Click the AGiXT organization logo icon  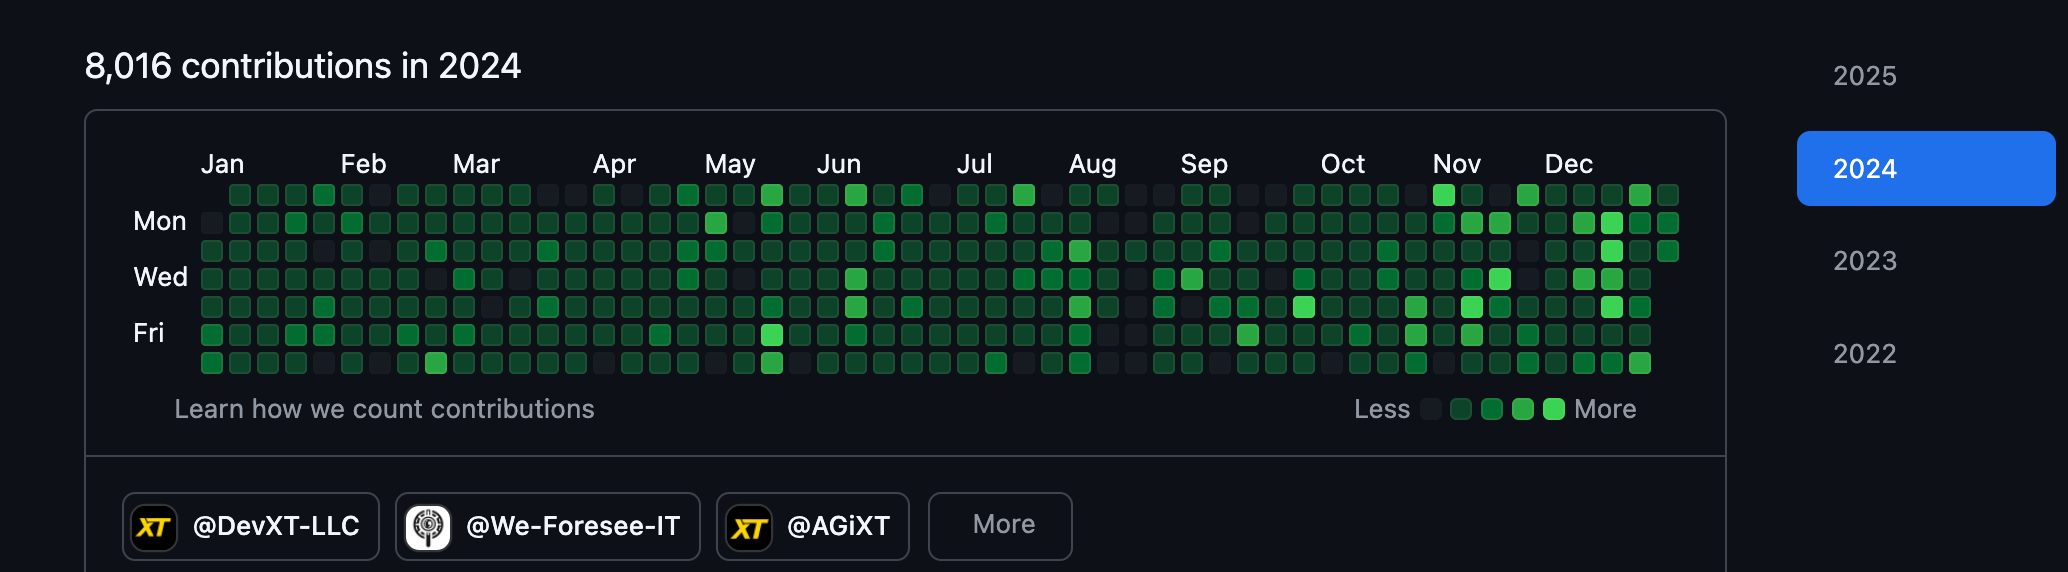(x=749, y=527)
